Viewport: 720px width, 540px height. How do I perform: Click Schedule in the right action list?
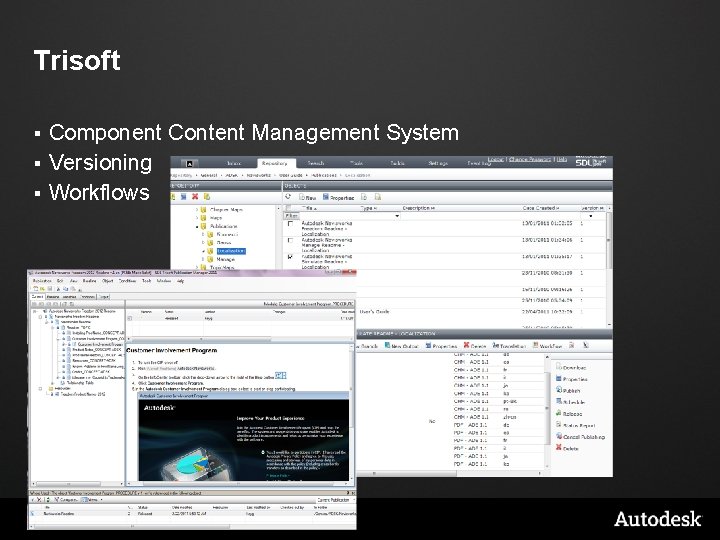571,402
